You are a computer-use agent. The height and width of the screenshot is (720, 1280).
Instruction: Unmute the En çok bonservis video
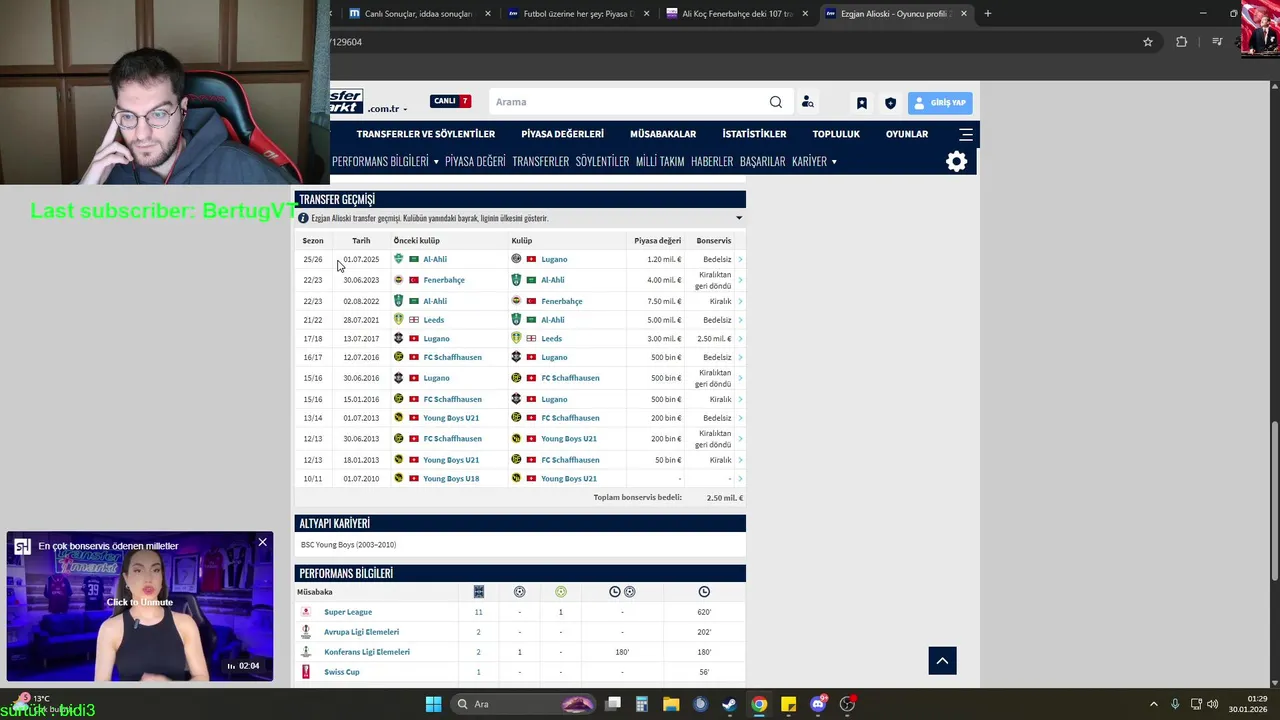pyautogui.click(x=140, y=602)
